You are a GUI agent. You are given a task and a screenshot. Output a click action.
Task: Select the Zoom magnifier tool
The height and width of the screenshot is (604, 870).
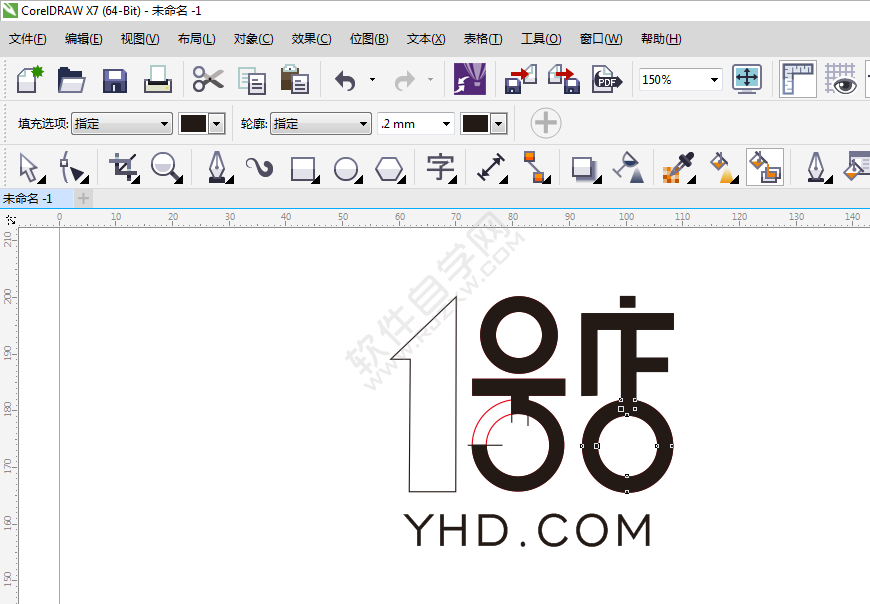[x=166, y=168]
